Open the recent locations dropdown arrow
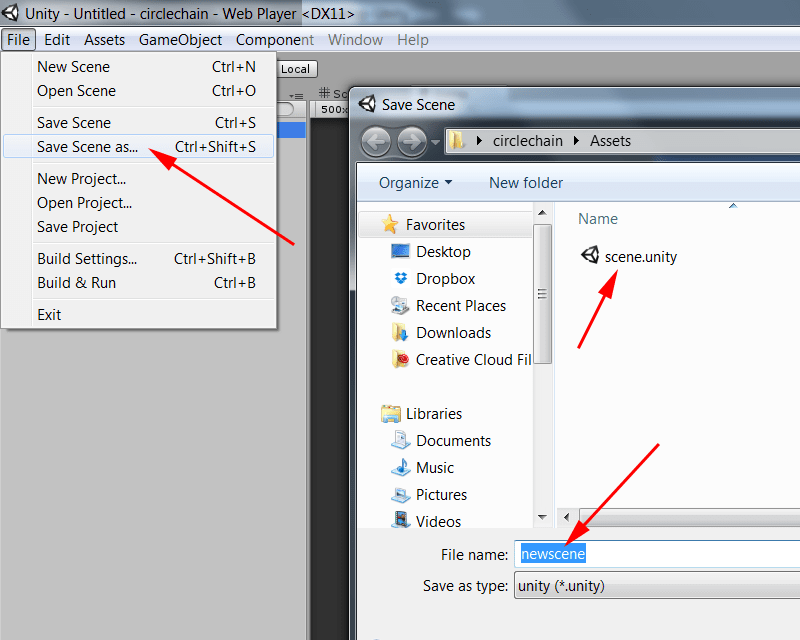800x640 pixels. pyautogui.click(x=435, y=142)
